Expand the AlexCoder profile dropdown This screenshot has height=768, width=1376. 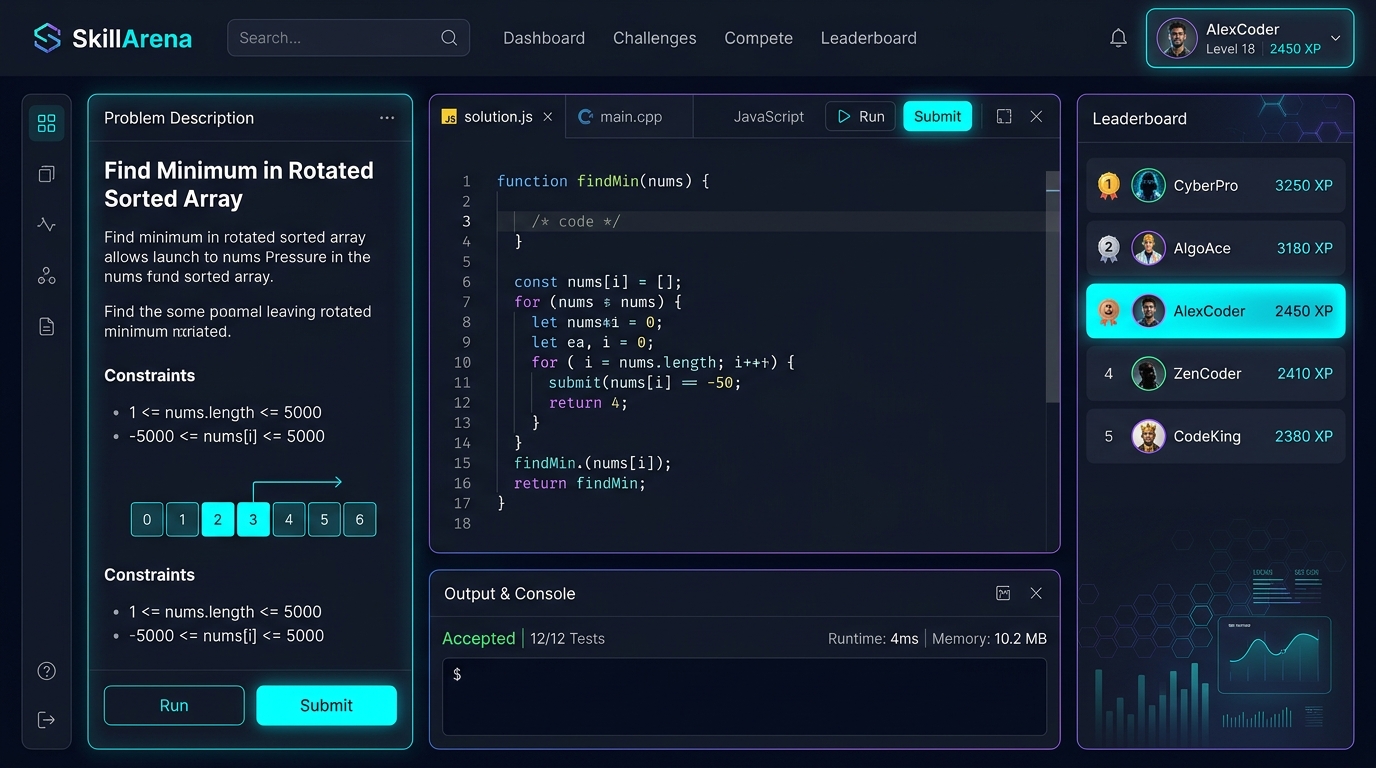point(1335,38)
